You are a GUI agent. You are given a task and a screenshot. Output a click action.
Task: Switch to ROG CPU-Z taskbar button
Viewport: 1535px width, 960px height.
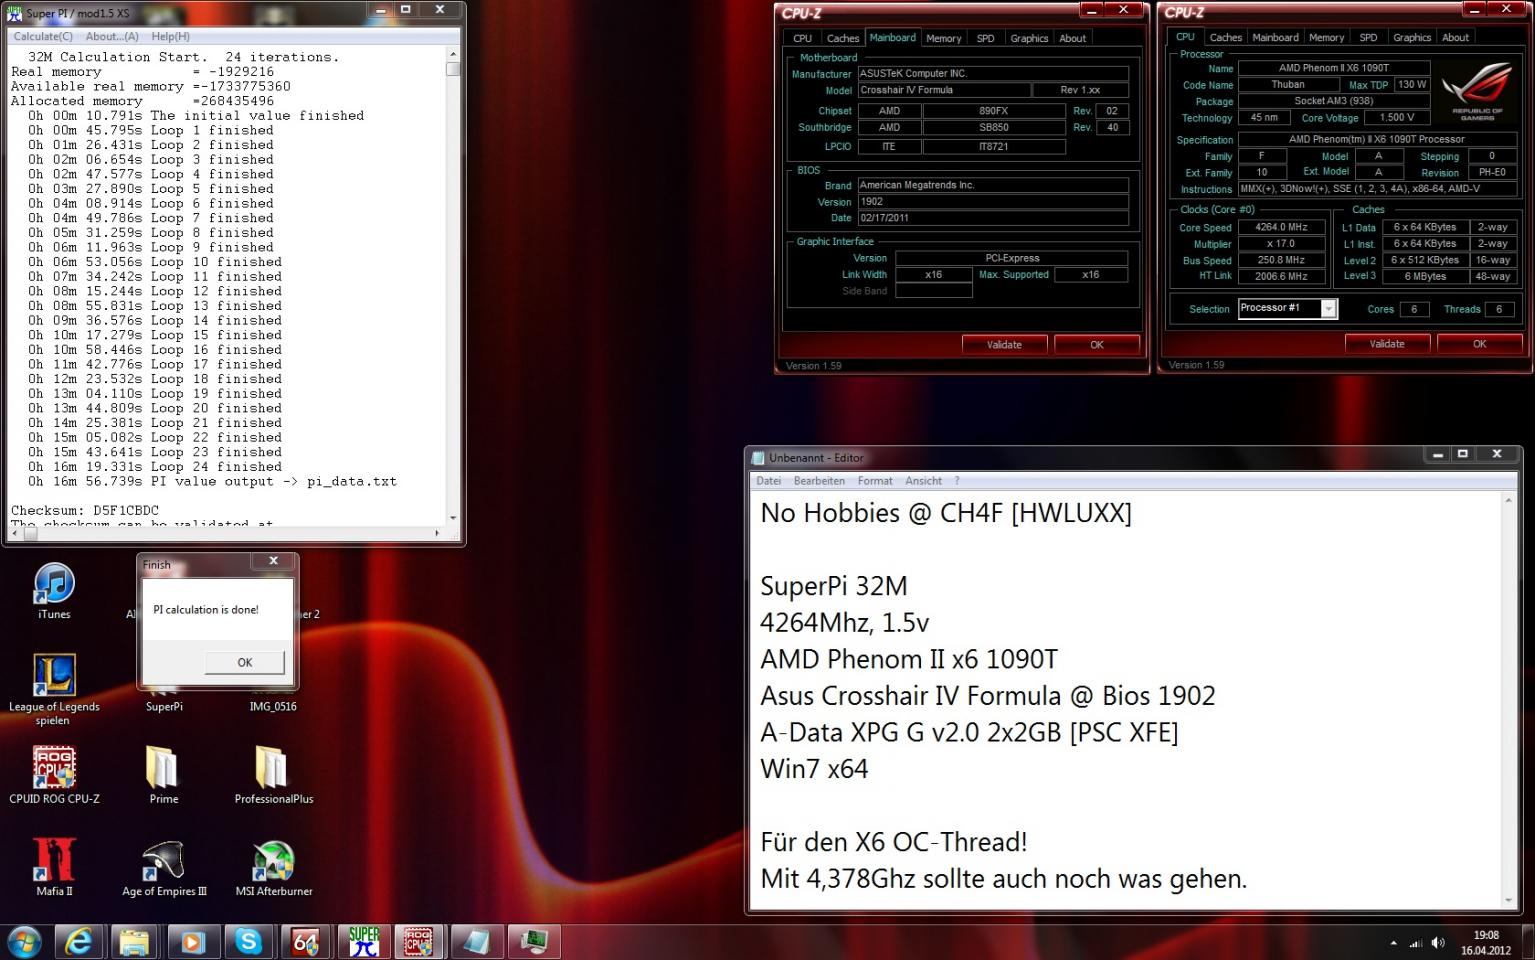pos(419,941)
